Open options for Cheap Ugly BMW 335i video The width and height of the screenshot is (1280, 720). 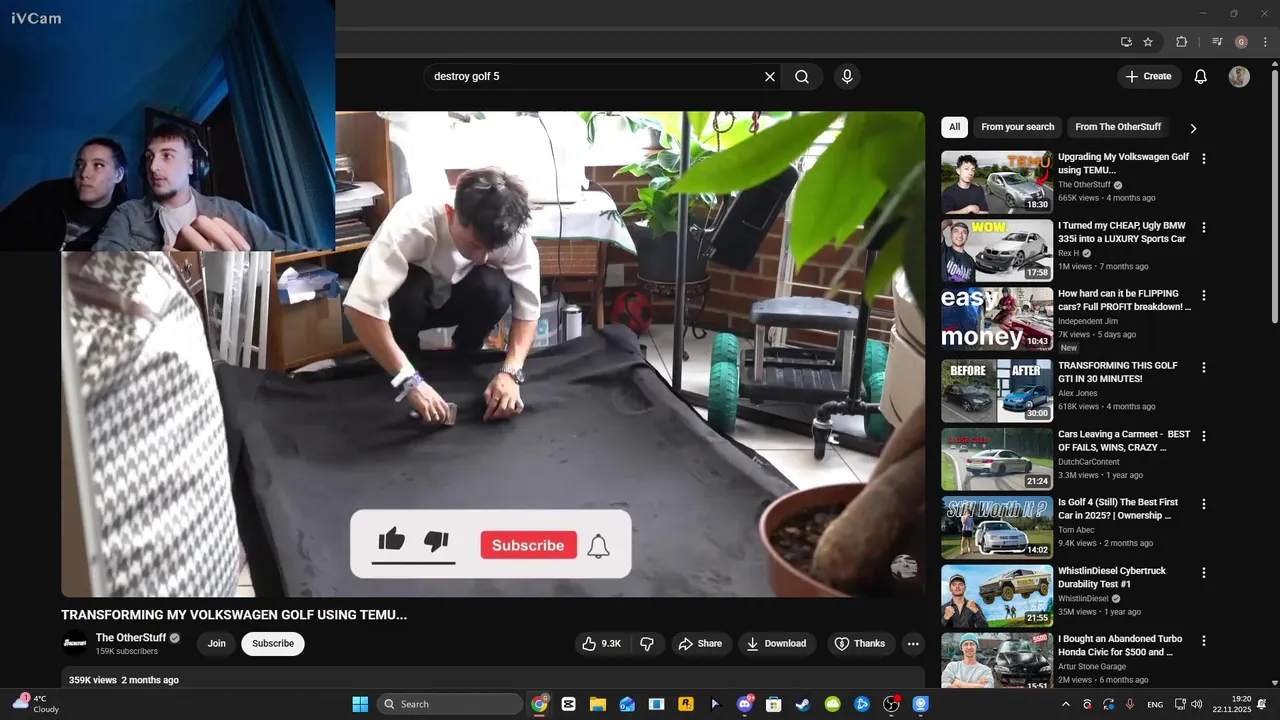[1204, 227]
